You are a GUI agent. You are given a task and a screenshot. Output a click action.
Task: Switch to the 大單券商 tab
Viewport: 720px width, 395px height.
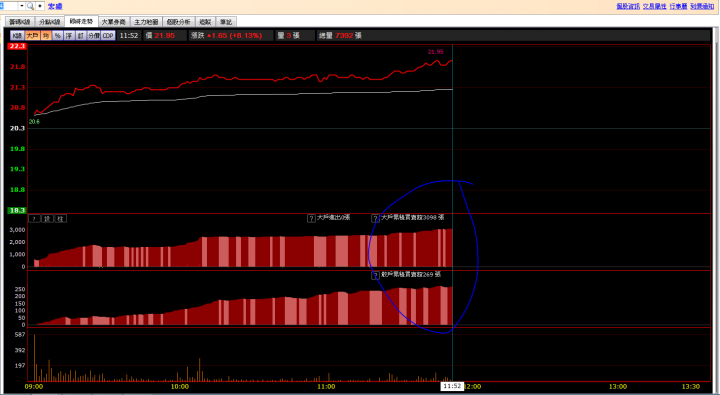click(x=113, y=22)
